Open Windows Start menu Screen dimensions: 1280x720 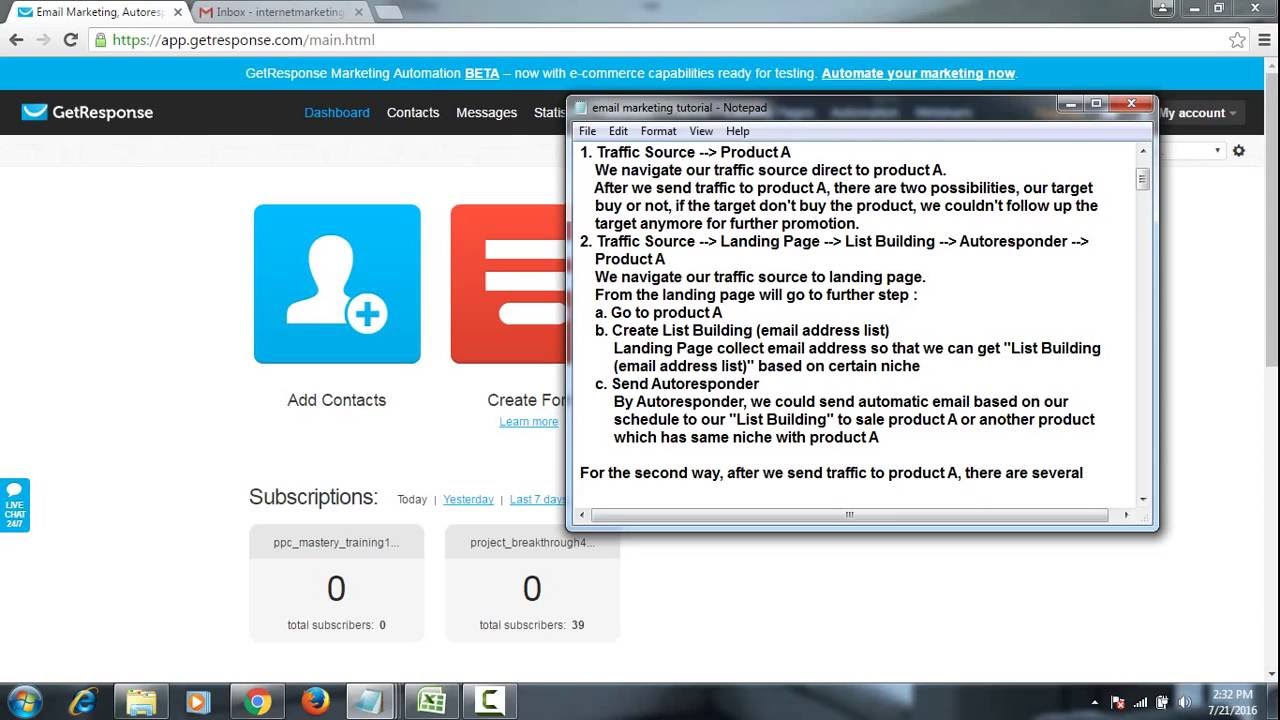click(24, 702)
